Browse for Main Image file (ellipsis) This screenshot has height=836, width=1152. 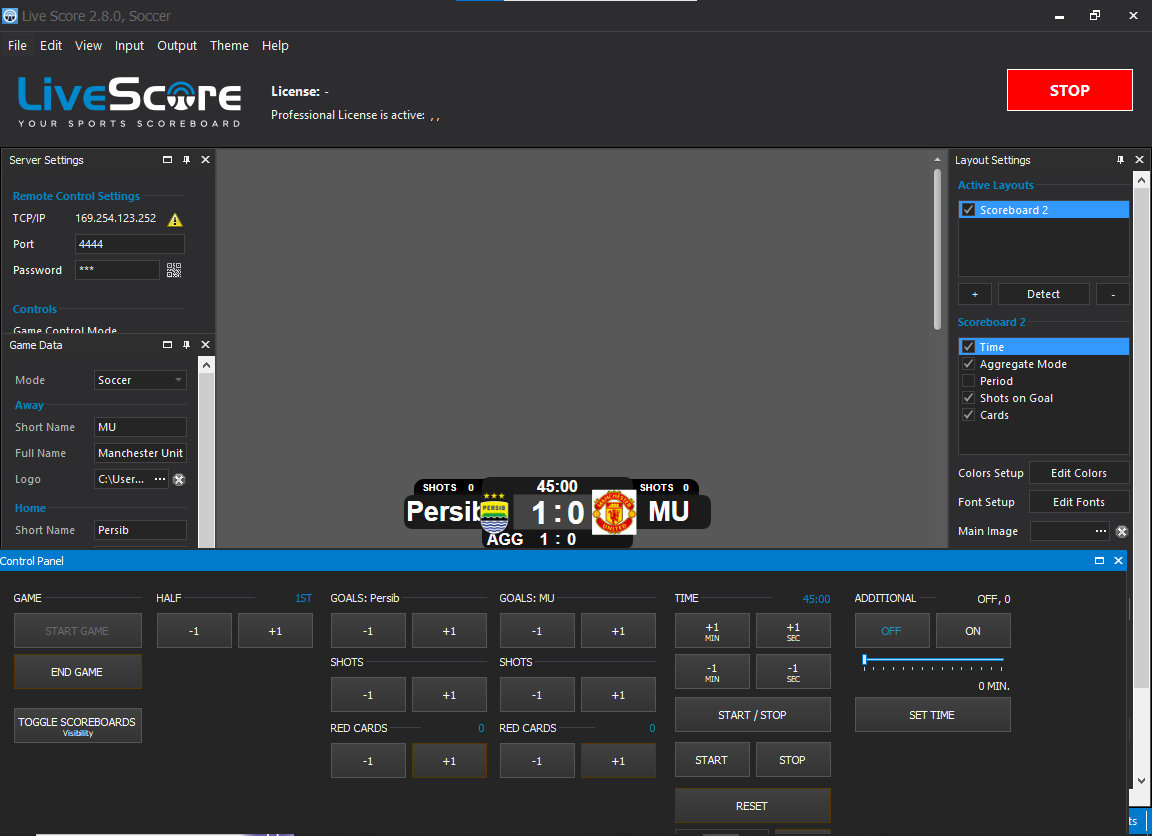(1101, 531)
